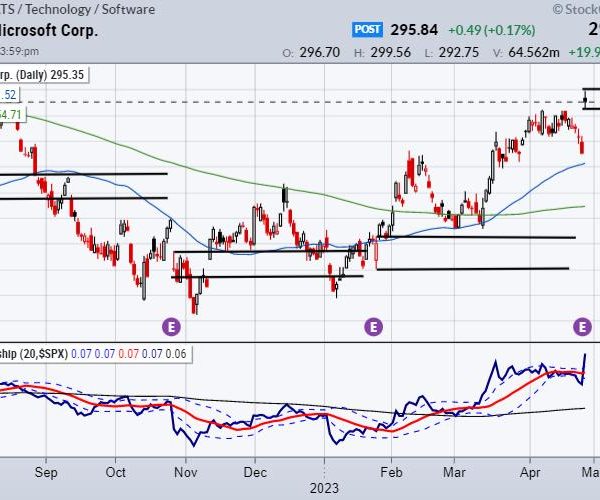Click the earnings E marker after Apr
The image size is (600, 500).
pos(582,327)
